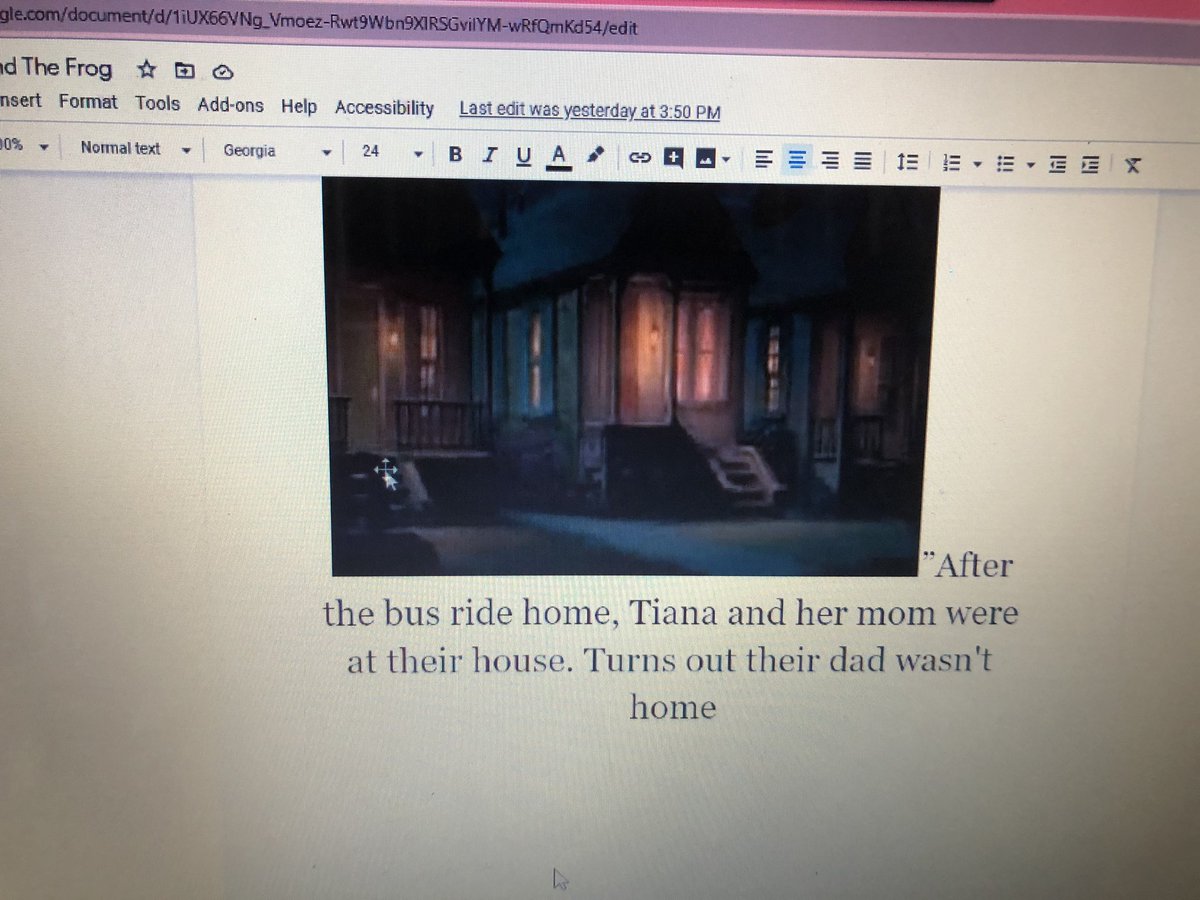Viewport: 1200px width, 900px height.
Task: Apply numbered list
Action: click(x=953, y=162)
